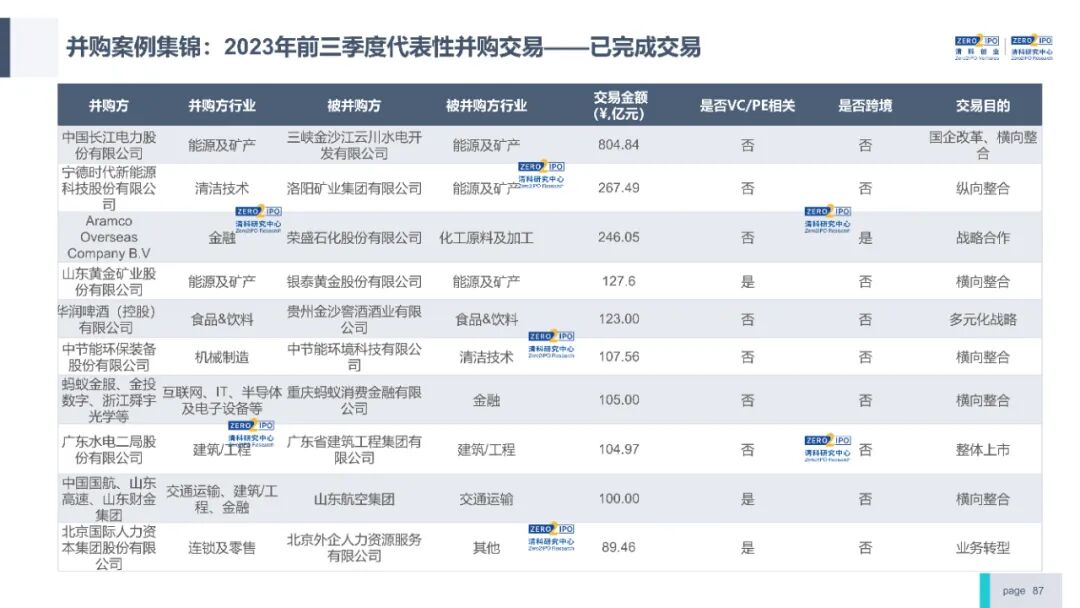This screenshot has height=608, width=1080.
Task: Select the Aramco Overseas Company B.V cell
Action: (x=109, y=238)
